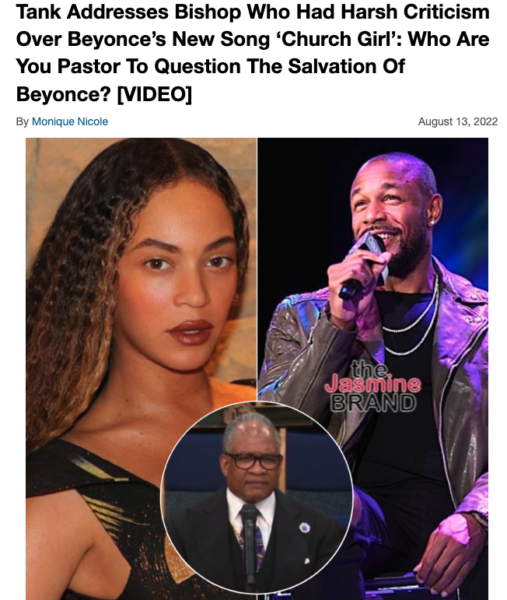This screenshot has height=600, width=507.
Task: Click the headline starting "Tank Addresses Bishop"
Action: click(253, 53)
